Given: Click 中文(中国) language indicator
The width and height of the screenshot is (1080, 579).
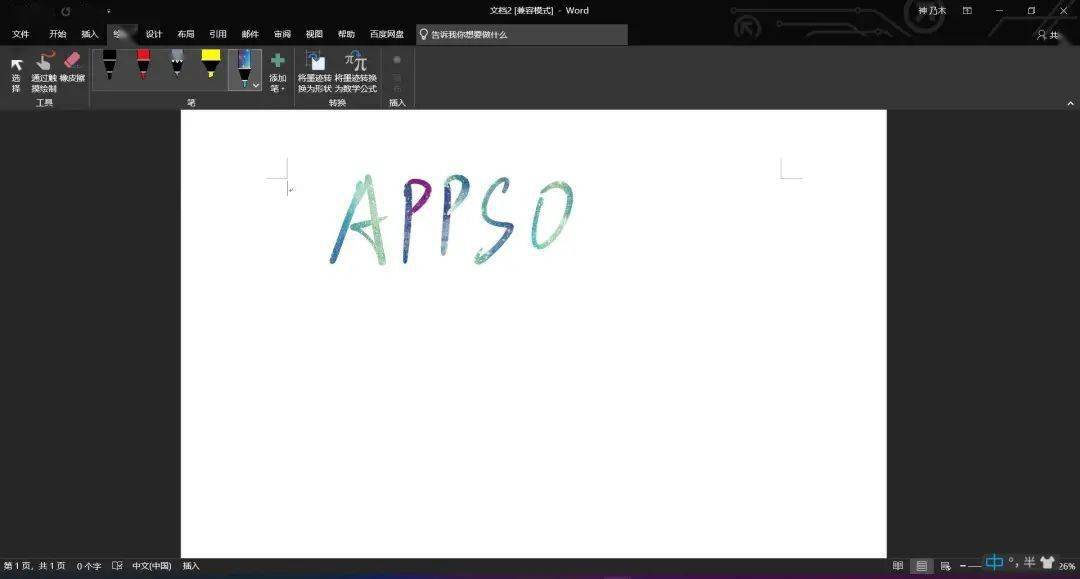Looking at the screenshot, I should click(148, 565).
